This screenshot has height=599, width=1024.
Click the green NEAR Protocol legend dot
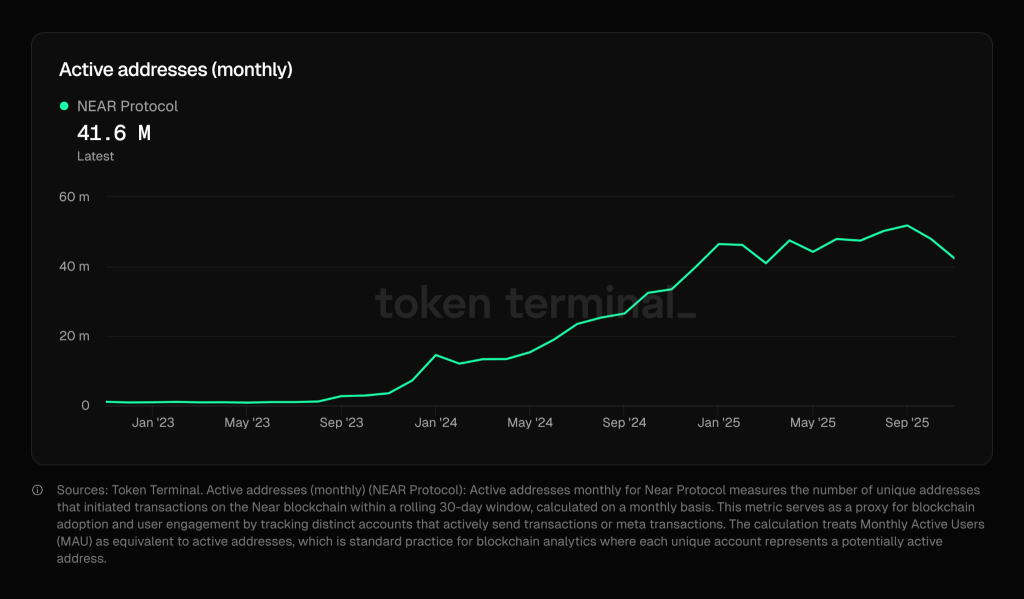(64, 106)
